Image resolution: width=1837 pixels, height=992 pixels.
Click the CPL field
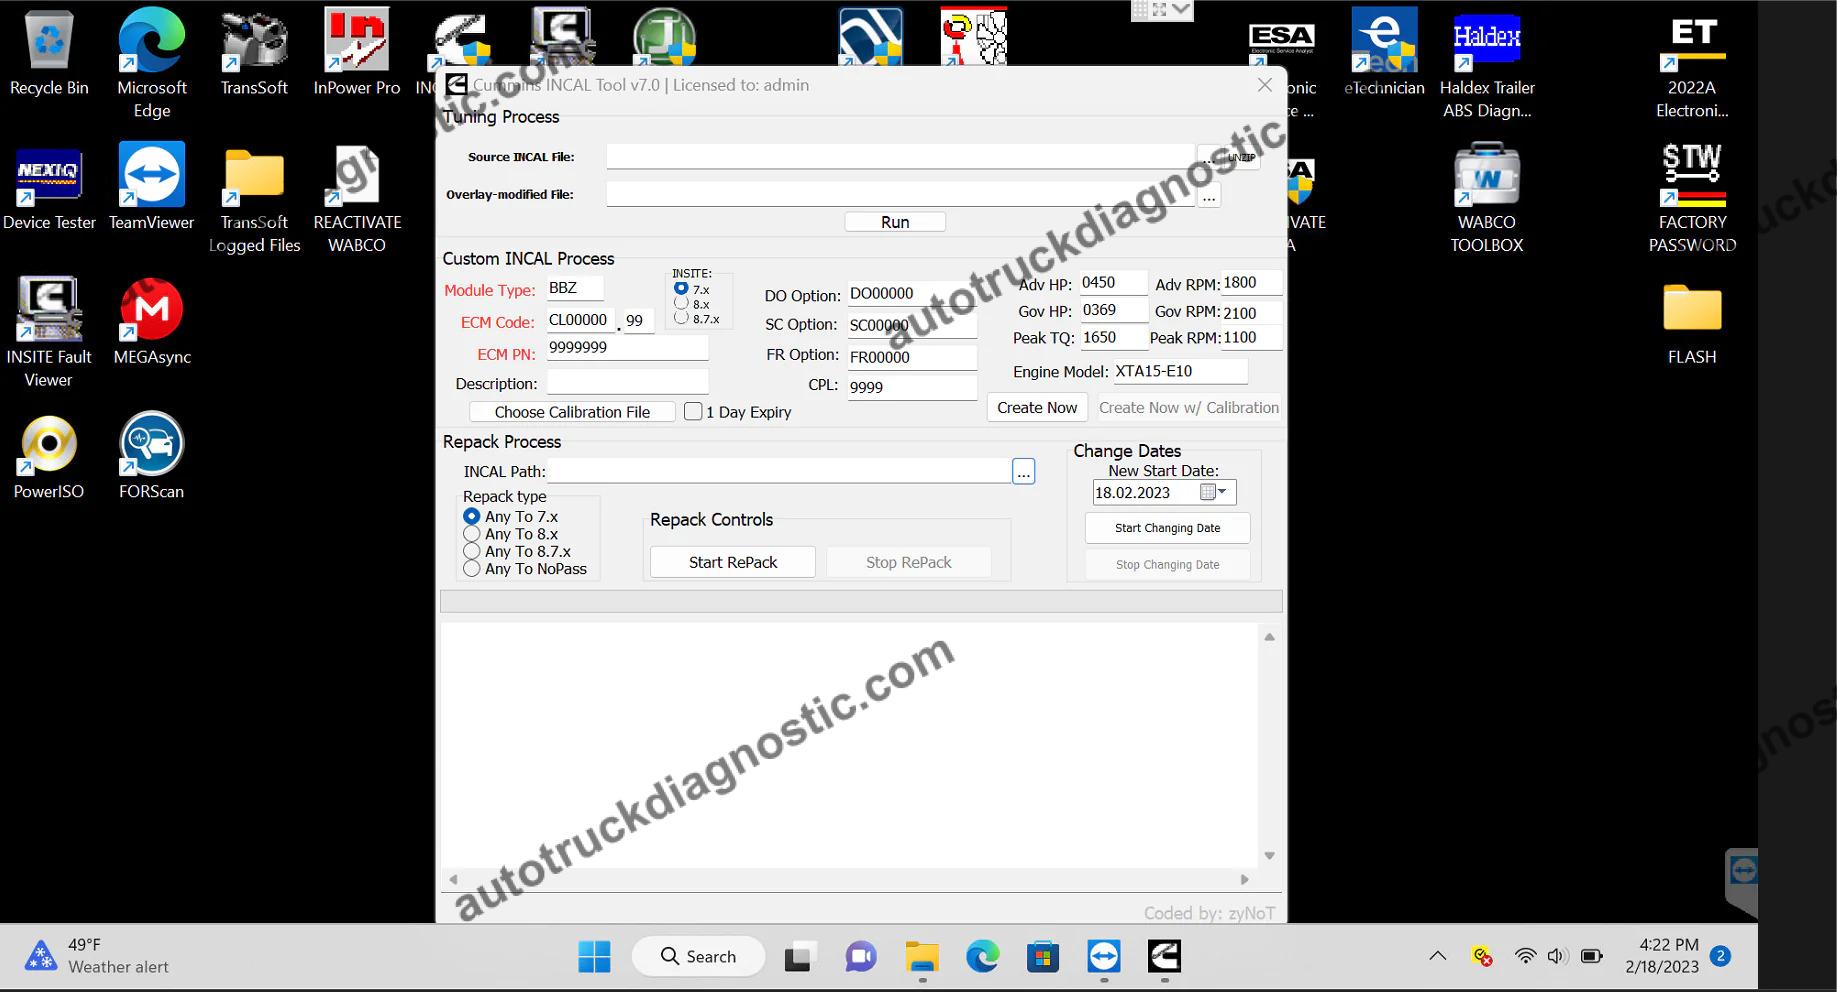pyautogui.click(x=912, y=387)
